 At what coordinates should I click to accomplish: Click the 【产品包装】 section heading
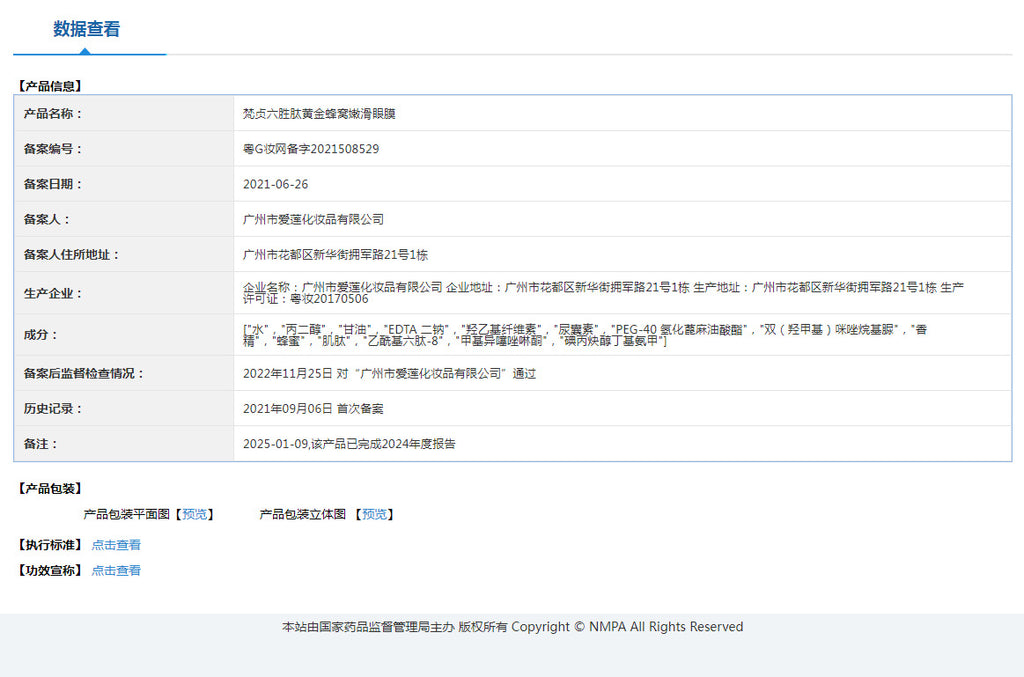(50, 489)
